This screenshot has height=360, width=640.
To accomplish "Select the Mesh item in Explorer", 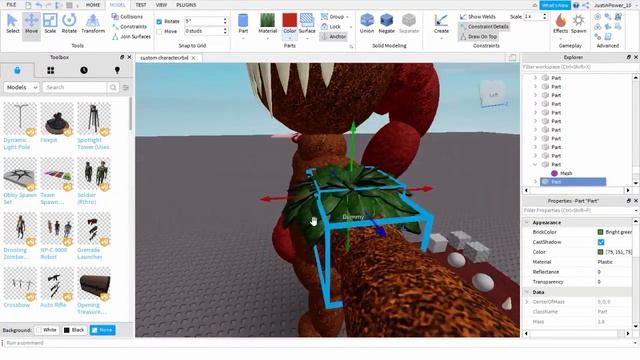I will (566, 173).
